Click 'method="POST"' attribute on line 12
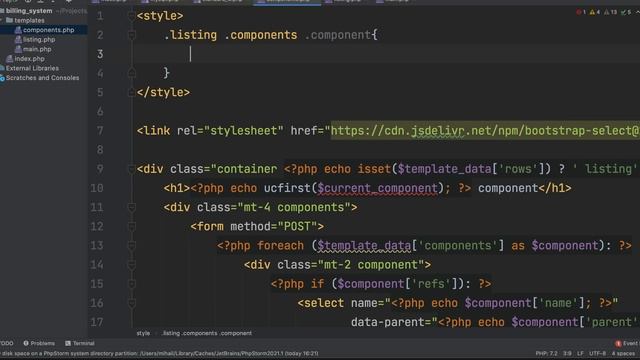Screen dimensions: 640x360 click(273, 227)
